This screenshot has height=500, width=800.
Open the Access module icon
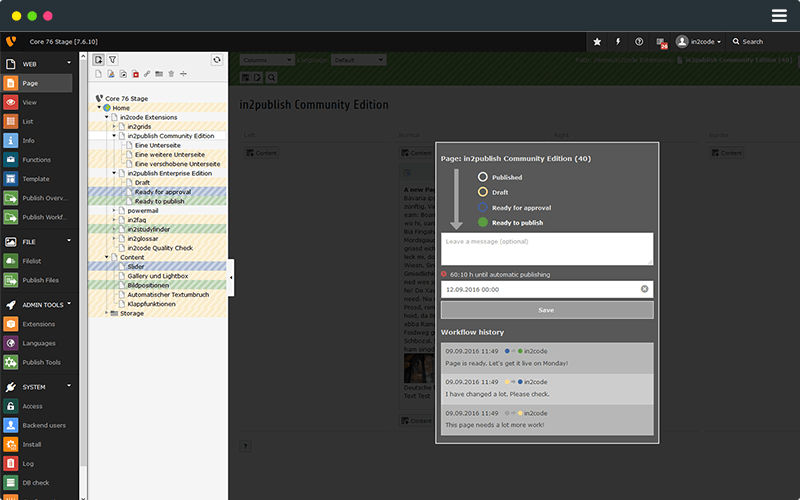pyautogui.click(x=11, y=406)
